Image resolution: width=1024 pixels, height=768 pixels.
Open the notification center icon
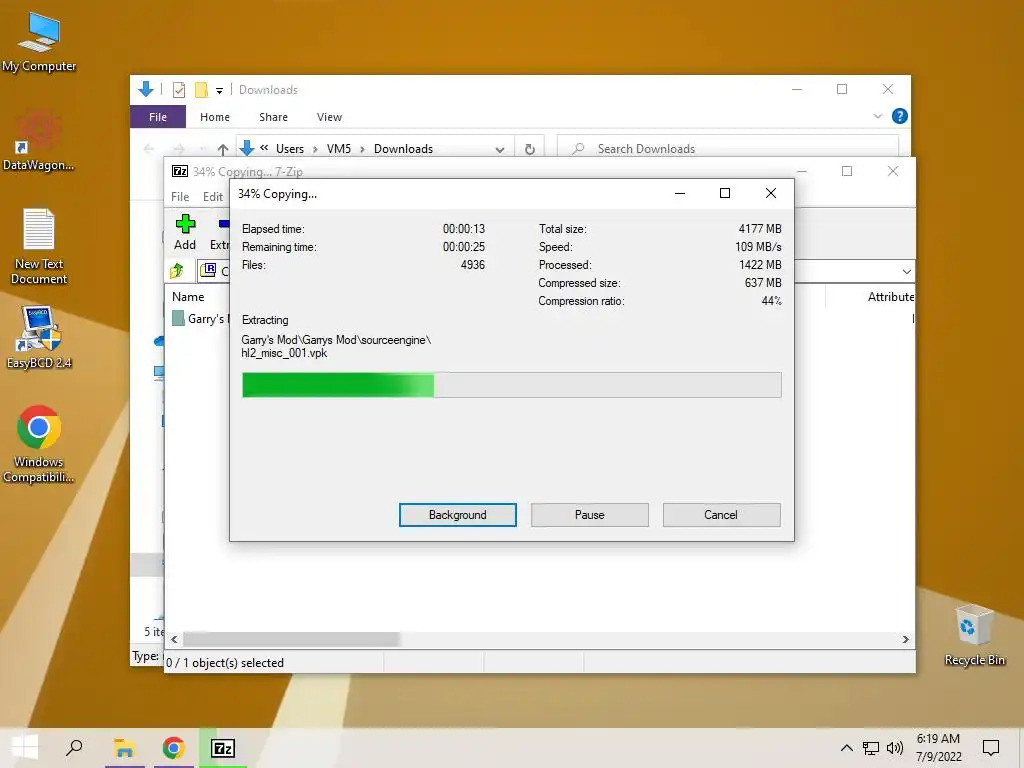991,748
